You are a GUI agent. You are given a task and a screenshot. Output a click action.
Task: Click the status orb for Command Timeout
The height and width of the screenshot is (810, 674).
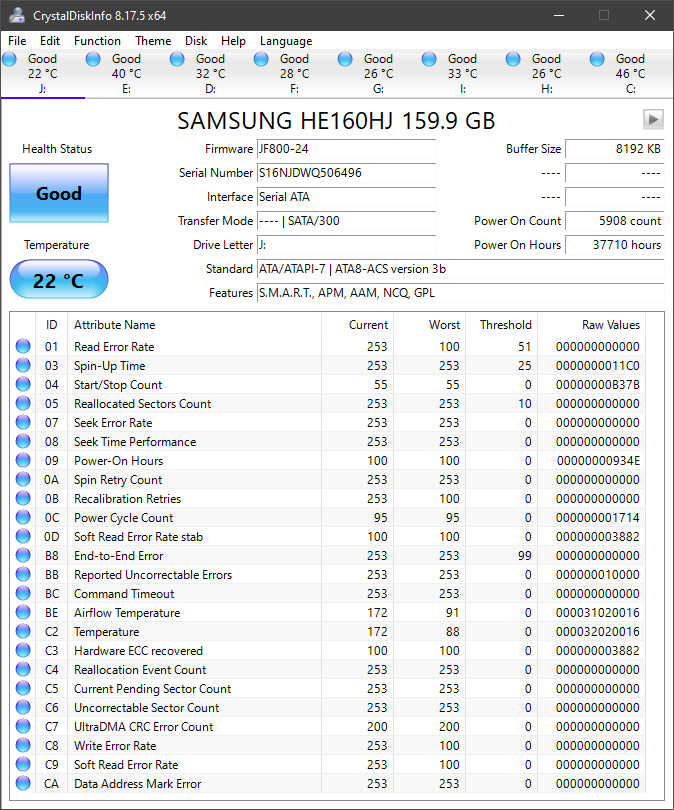[x=23, y=593]
